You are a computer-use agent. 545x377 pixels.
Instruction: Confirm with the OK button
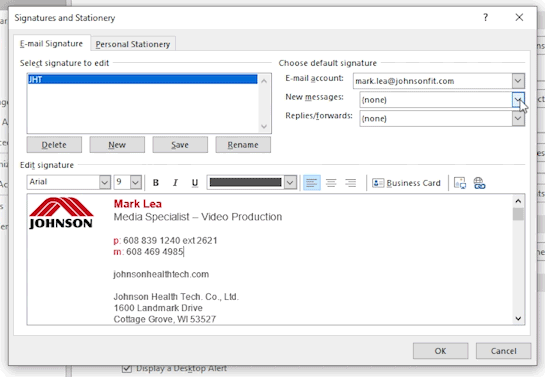point(440,351)
